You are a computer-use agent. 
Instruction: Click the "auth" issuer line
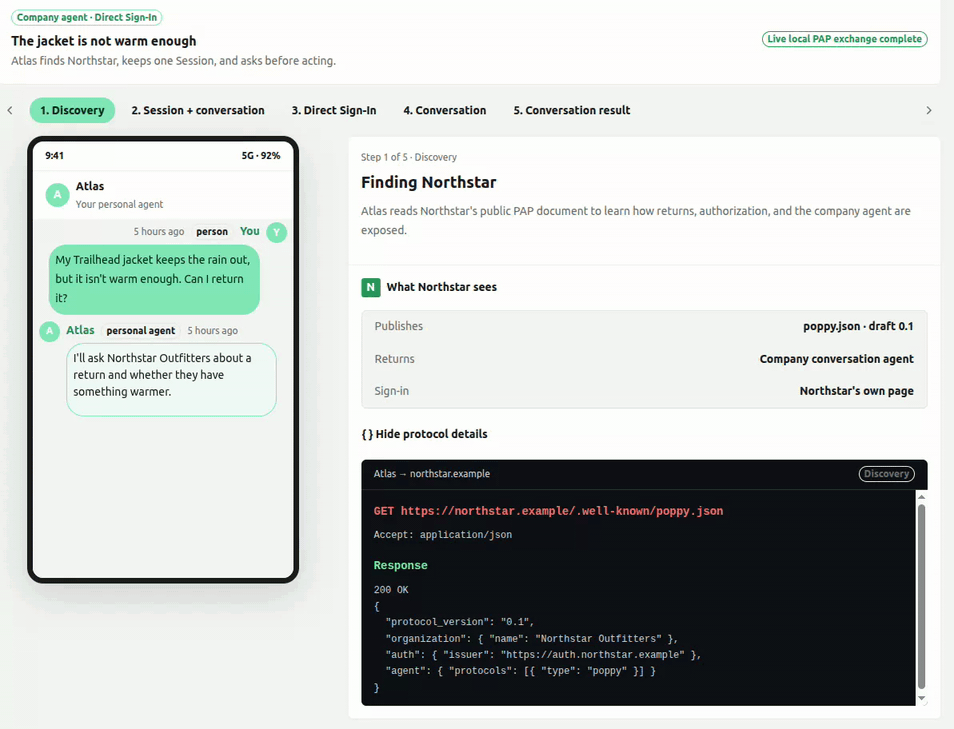pos(543,655)
